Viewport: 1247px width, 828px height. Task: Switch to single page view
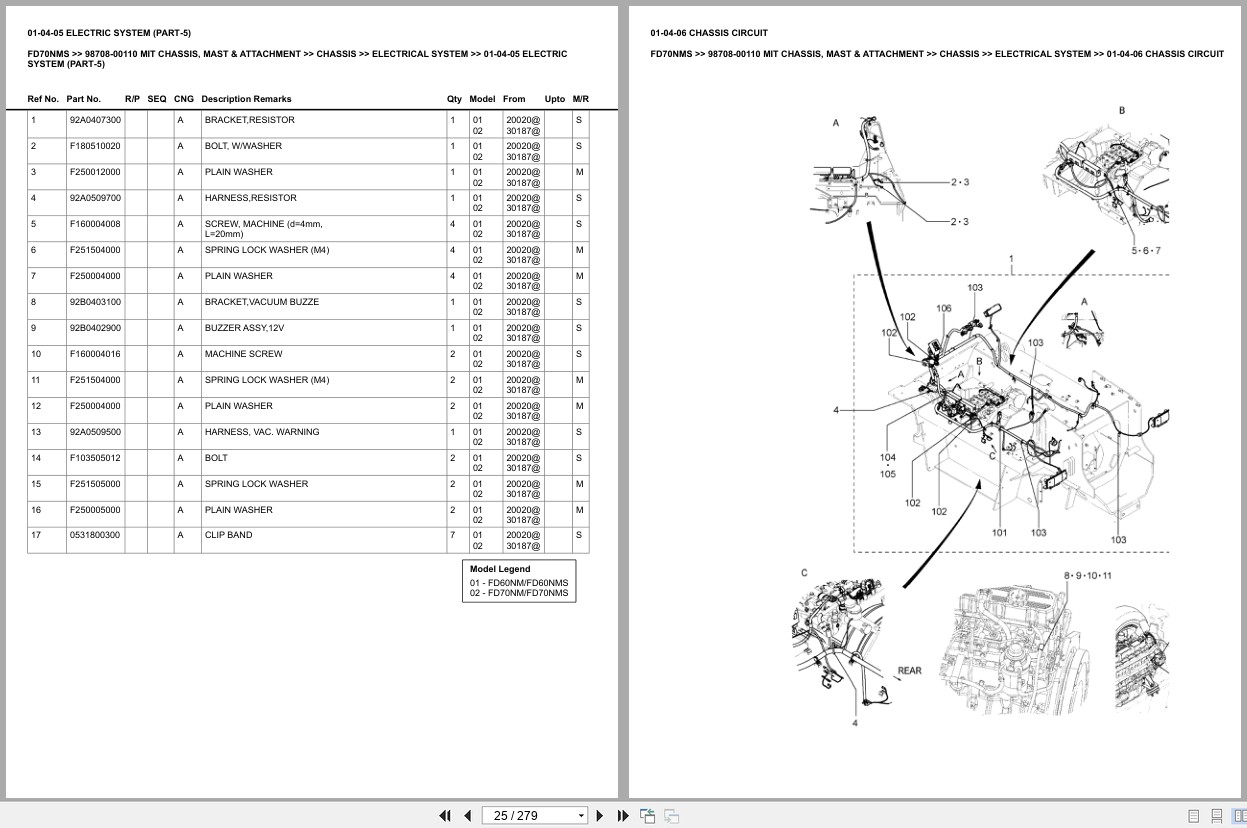[1194, 816]
